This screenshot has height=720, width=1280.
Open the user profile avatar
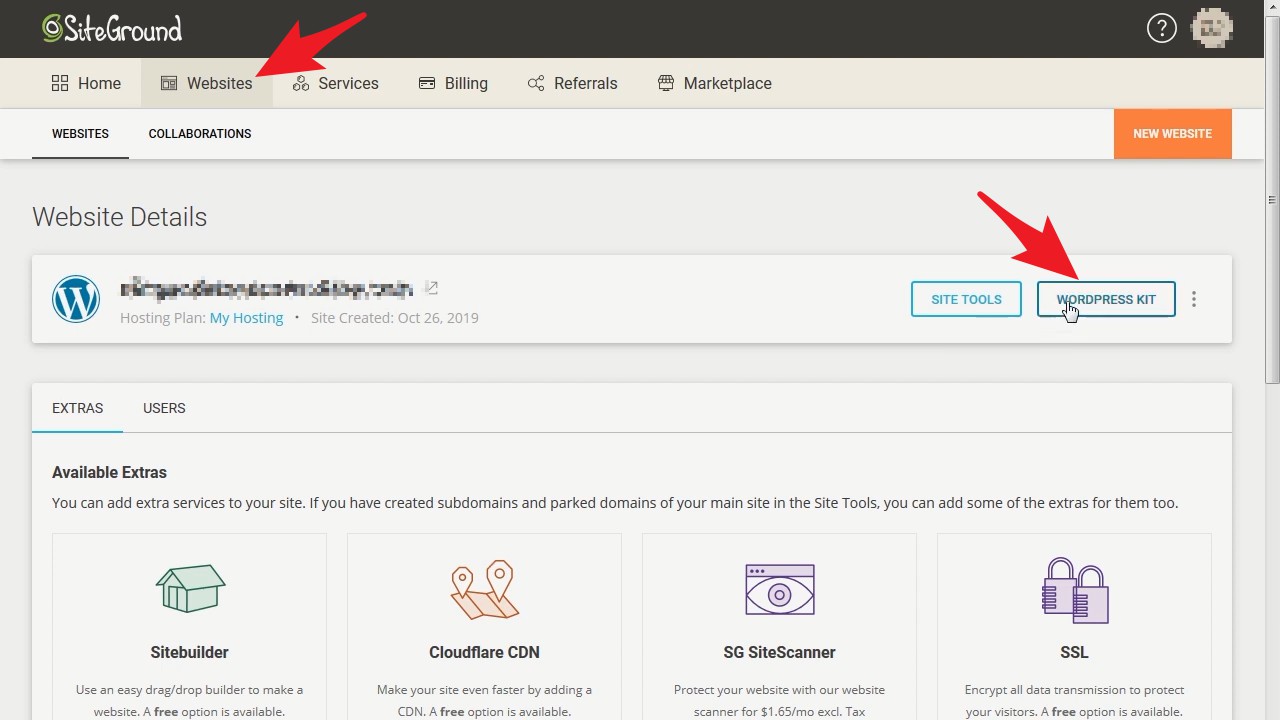1212,28
